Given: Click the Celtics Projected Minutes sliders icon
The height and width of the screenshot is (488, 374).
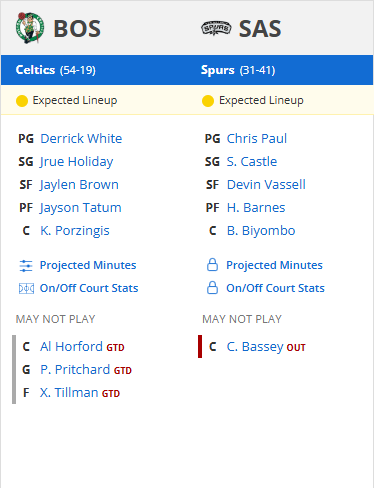Looking at the screenshot, I should 26,266.
